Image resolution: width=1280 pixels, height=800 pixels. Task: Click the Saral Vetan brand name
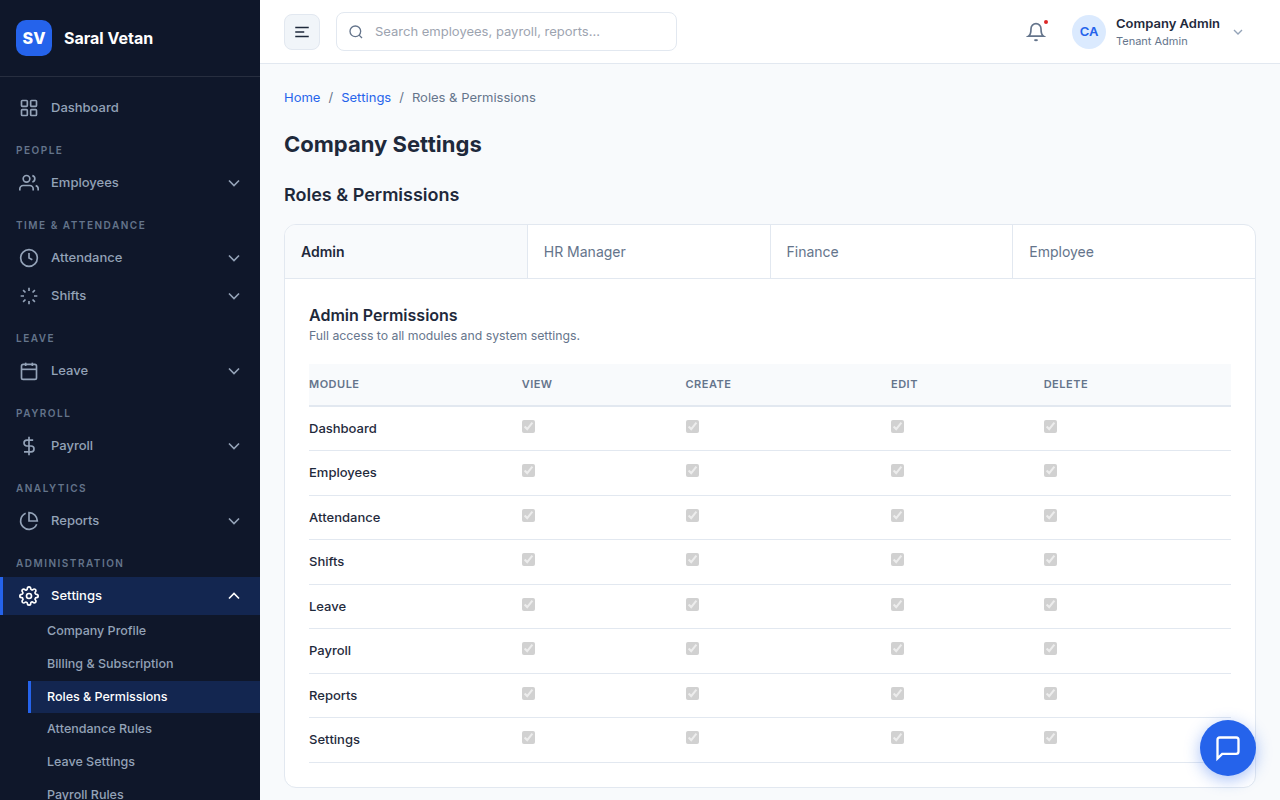click(x=108, y=38)
